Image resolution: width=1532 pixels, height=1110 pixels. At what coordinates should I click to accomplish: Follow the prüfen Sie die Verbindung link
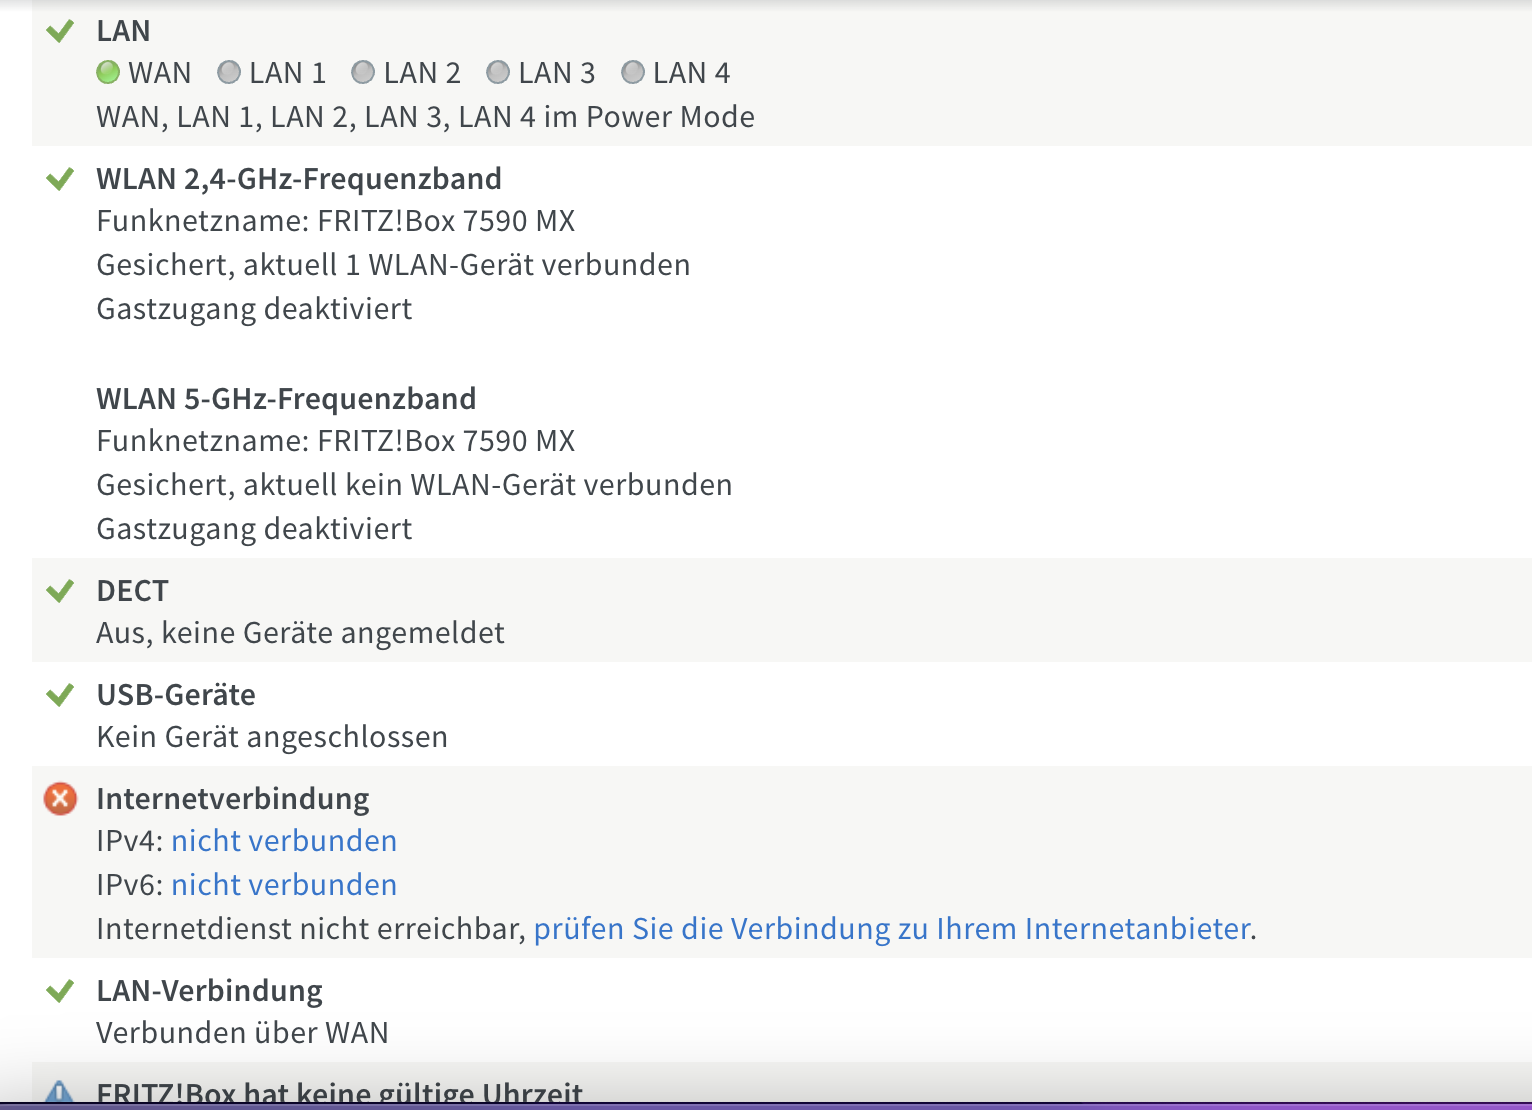[892, 929]
